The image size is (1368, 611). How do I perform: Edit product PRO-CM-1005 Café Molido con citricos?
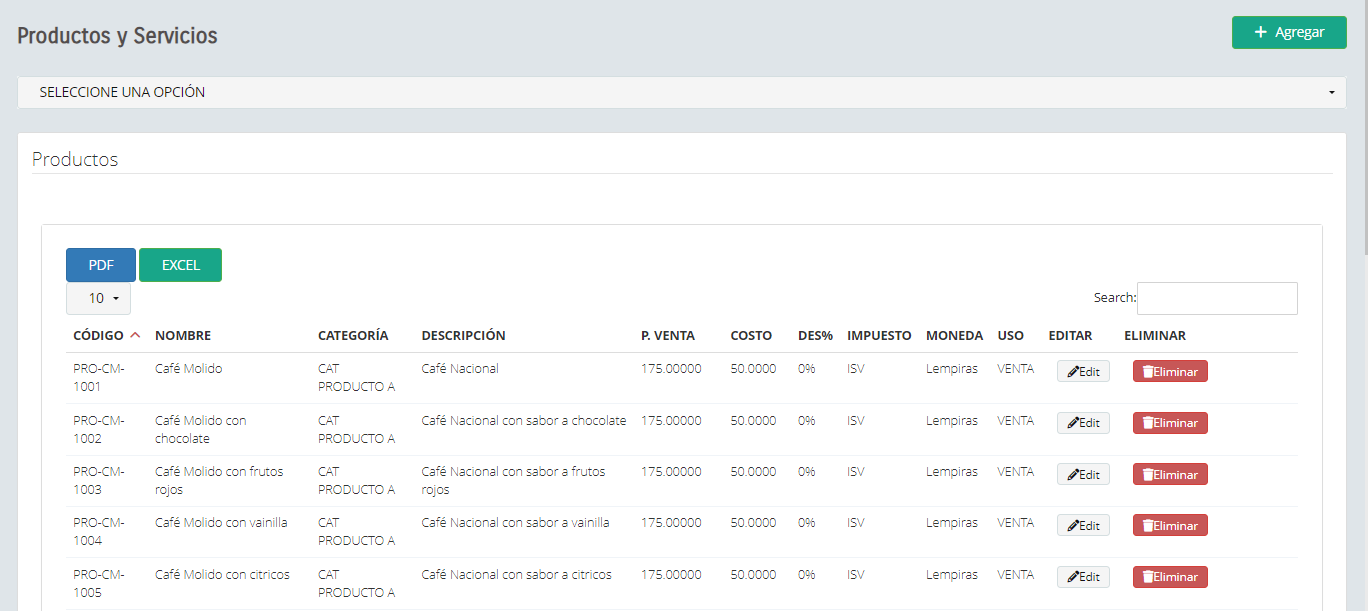click(1083, 577)
